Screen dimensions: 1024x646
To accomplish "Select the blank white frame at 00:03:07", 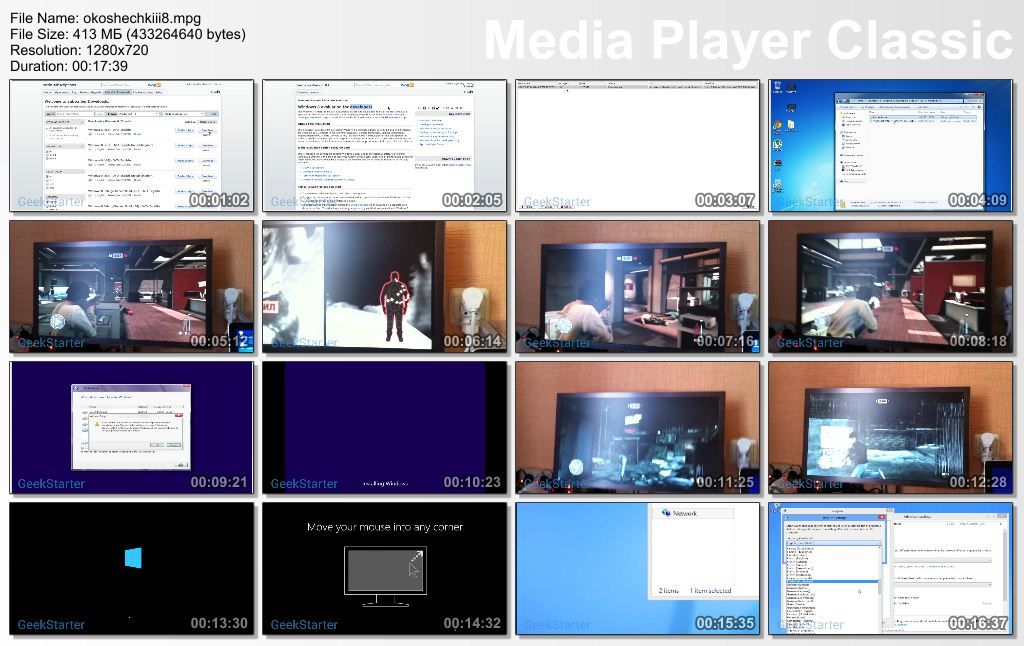I will (638, 146).
